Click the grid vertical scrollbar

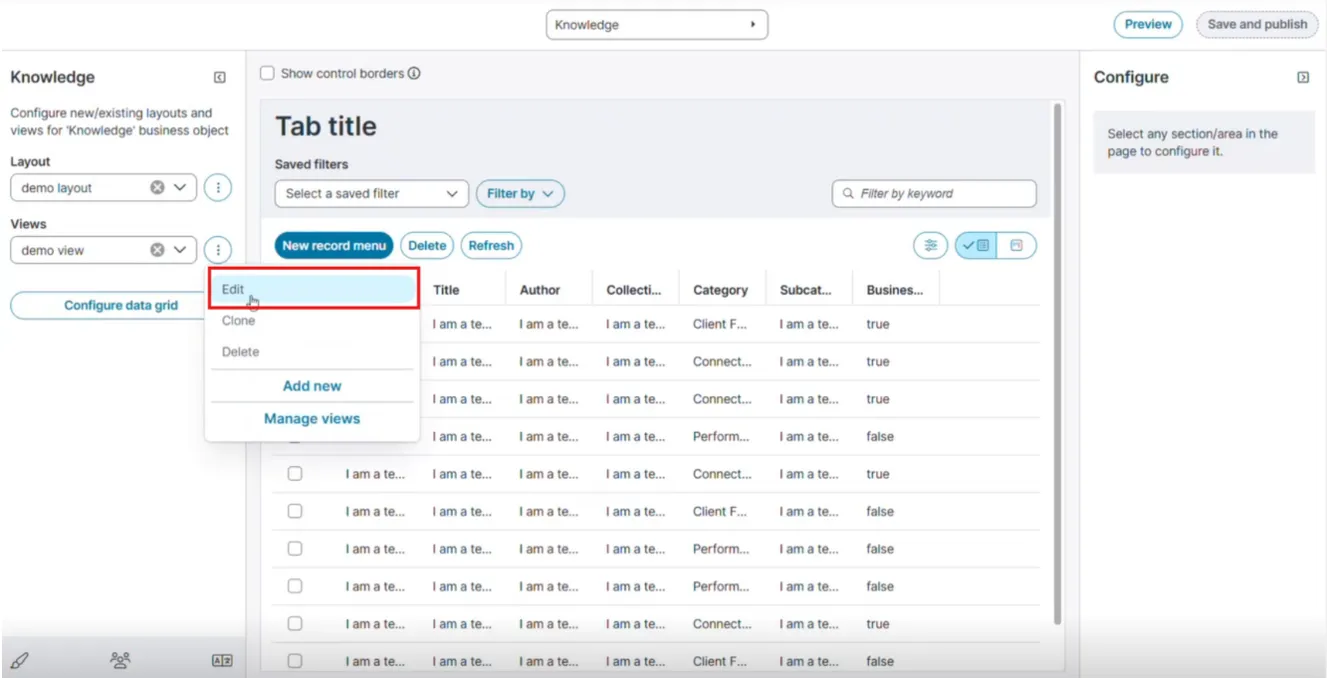pyautogui.click(x=1057, y=365)
